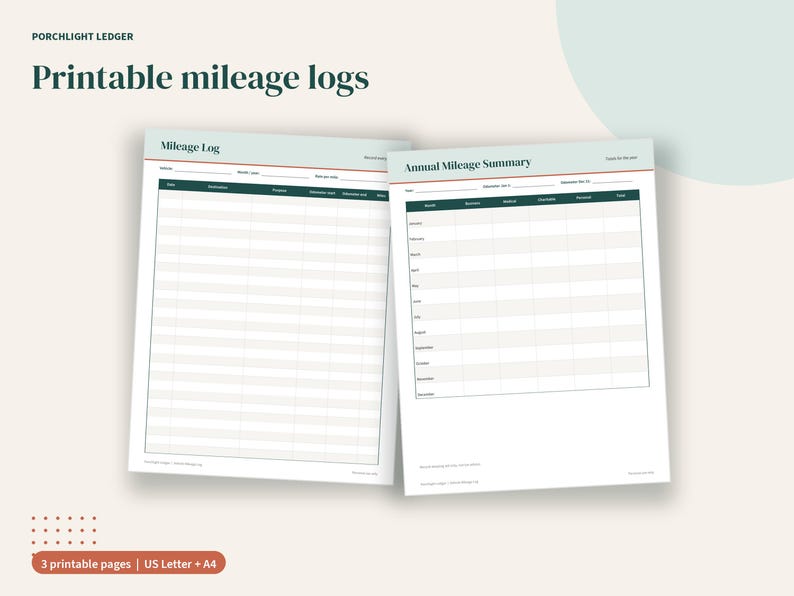
Task: Click the 'January' row label
Action: (416, 223)
